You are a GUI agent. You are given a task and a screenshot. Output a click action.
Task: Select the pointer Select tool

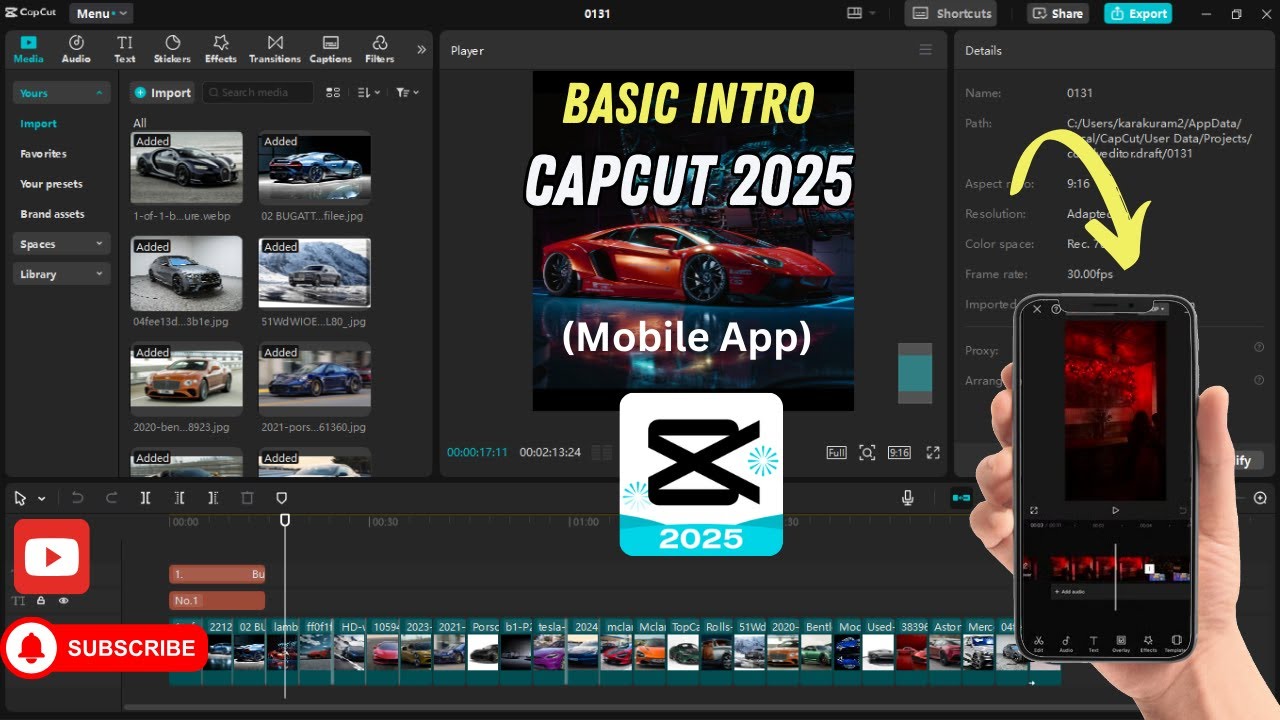tap(20, 498)
